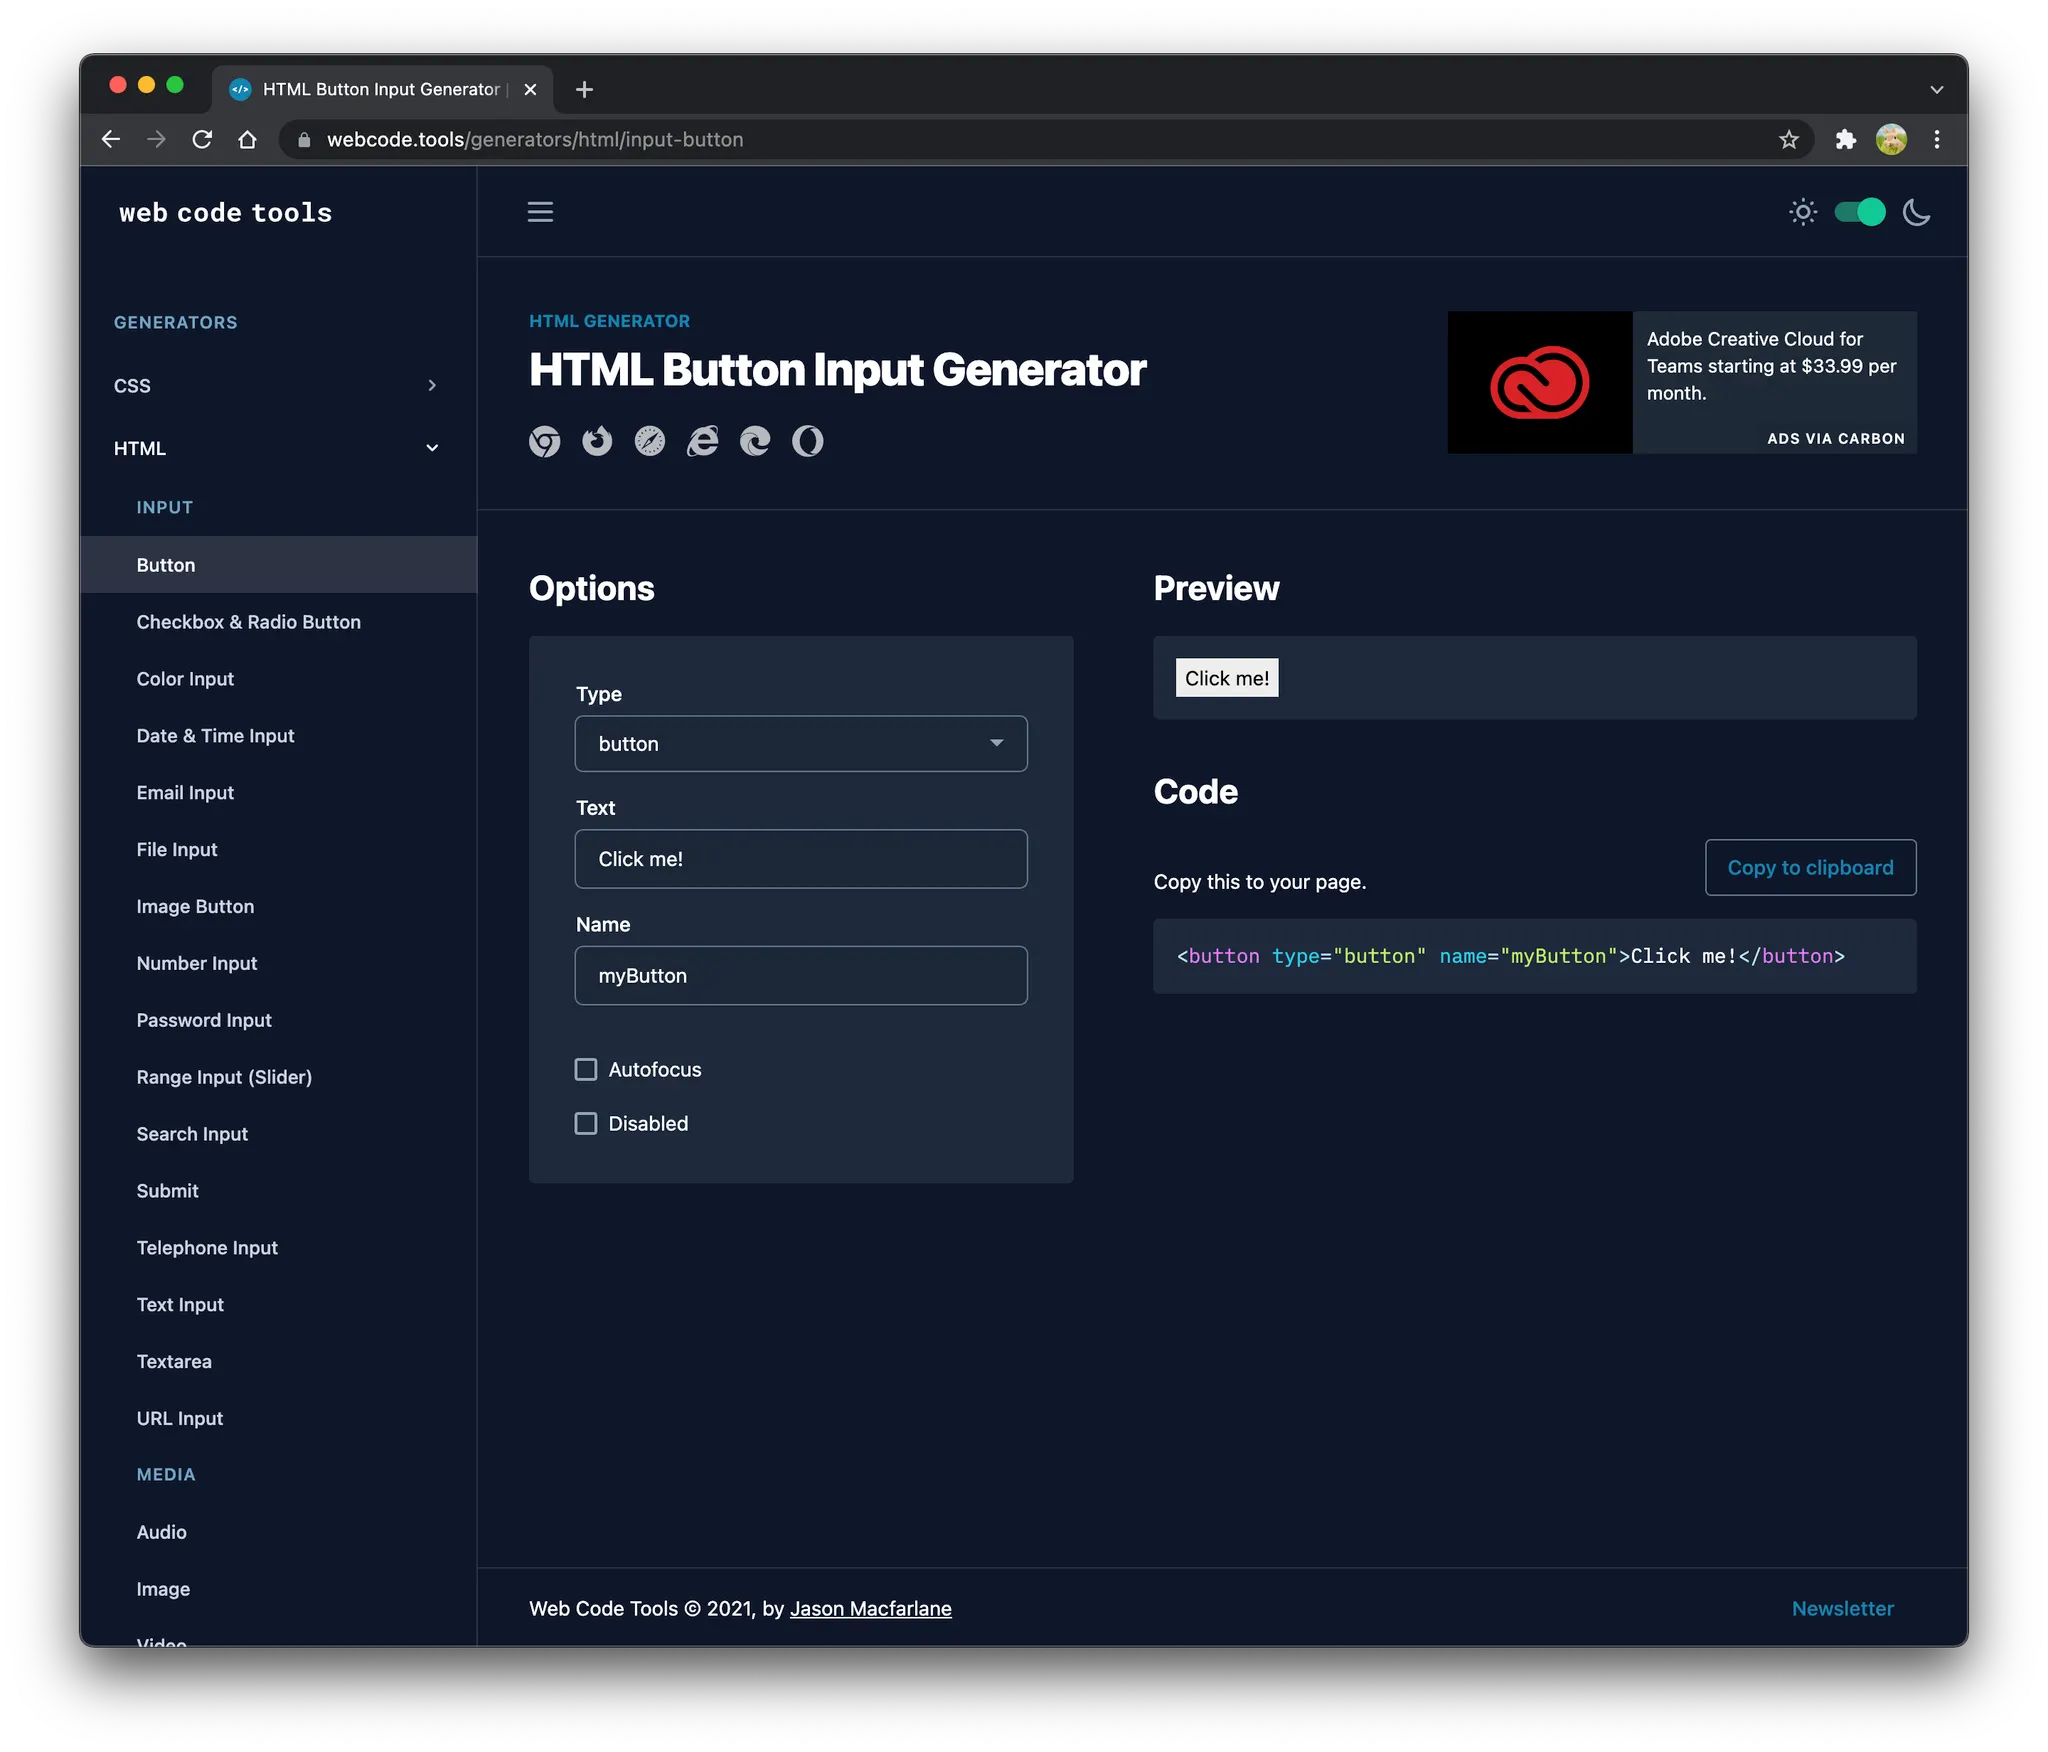The image size is (2048, 1752).
Task: Click the Internet Explorer icon
Action: [x=703, y=441]
